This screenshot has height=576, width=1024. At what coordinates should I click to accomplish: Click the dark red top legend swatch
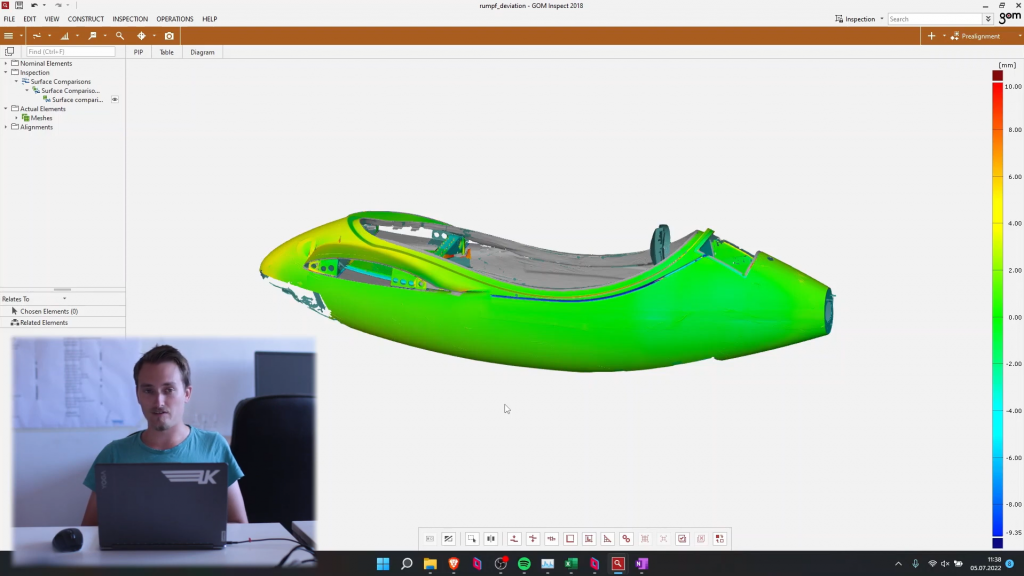(997, 75)
